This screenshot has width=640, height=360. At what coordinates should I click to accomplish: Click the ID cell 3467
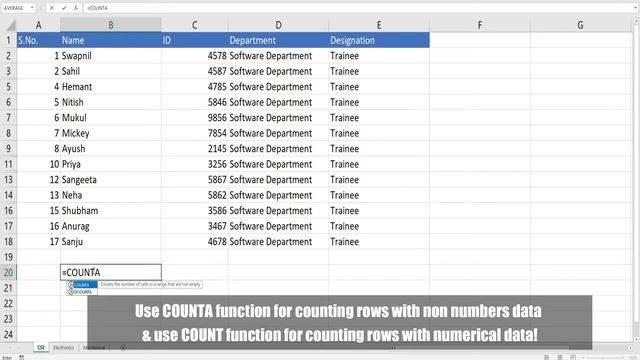tap(194, 226)
